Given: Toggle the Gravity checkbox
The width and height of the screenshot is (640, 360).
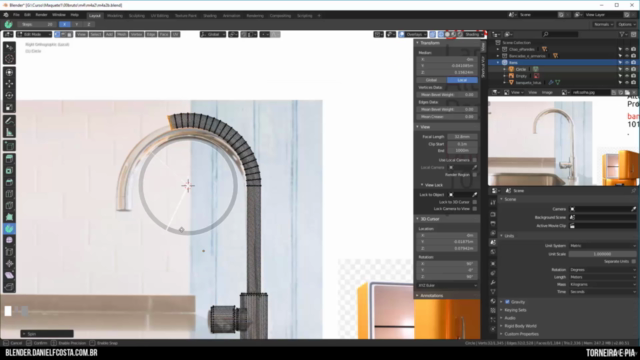Looking at the screenshot, I should coord(507,302).
